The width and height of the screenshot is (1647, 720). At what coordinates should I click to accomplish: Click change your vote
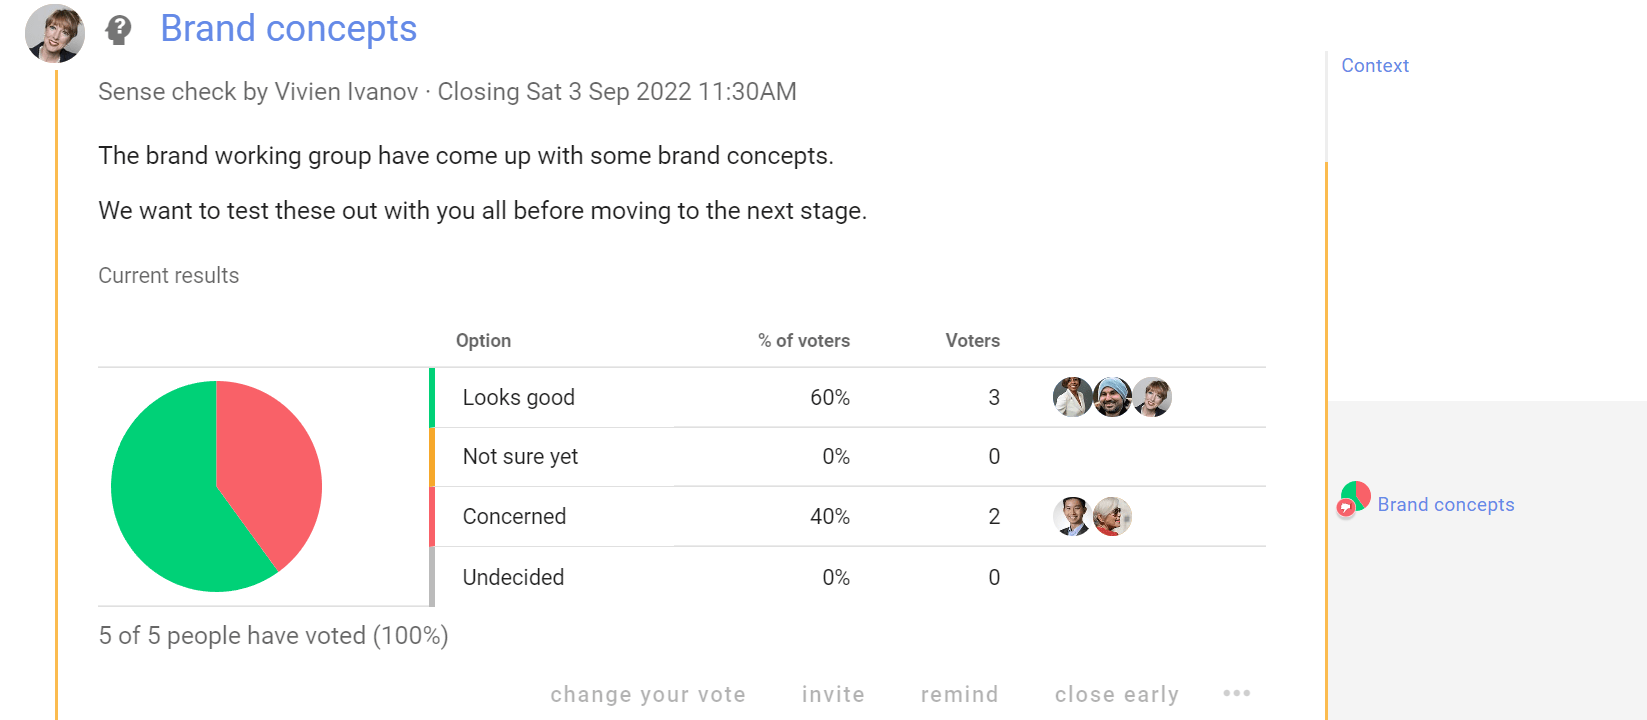point(648,694)
